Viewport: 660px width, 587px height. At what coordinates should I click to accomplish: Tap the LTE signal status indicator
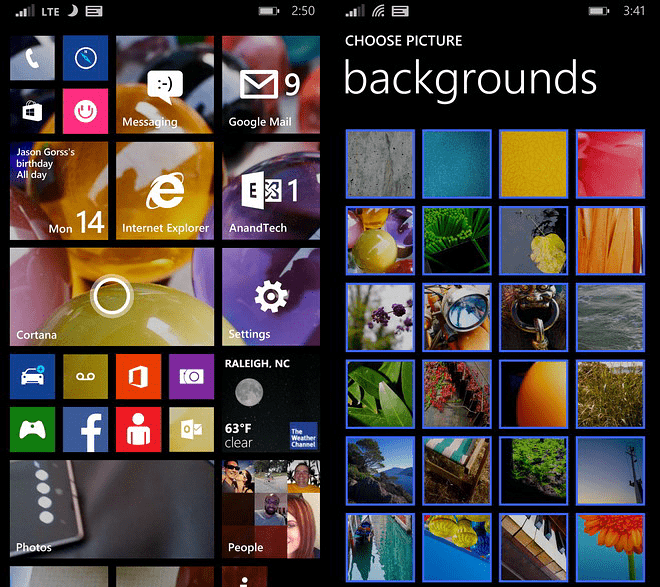(51, 11)
